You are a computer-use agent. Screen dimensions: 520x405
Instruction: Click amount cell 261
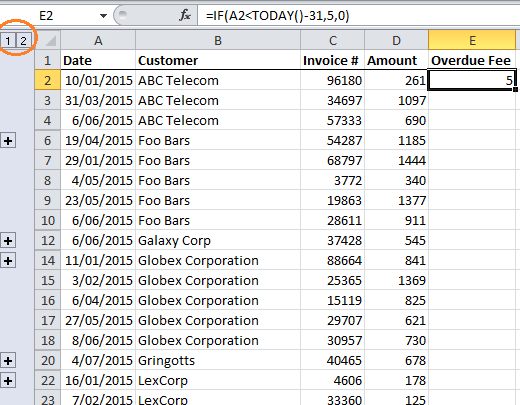coord(396,80)
